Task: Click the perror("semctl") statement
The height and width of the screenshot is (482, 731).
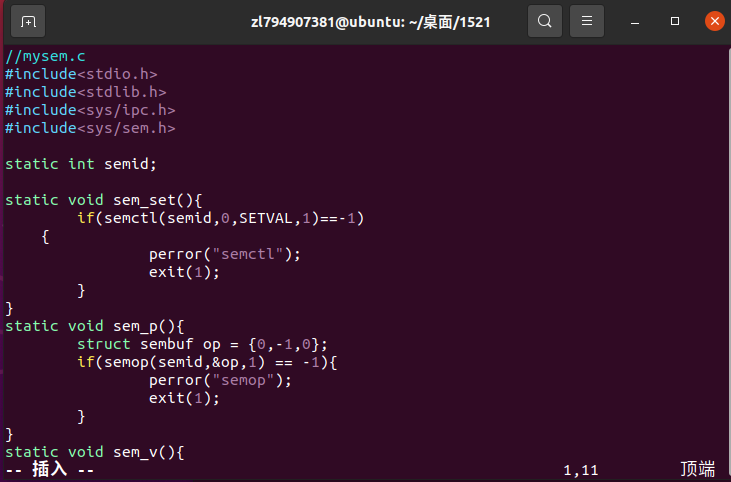Action: [225, 255]
